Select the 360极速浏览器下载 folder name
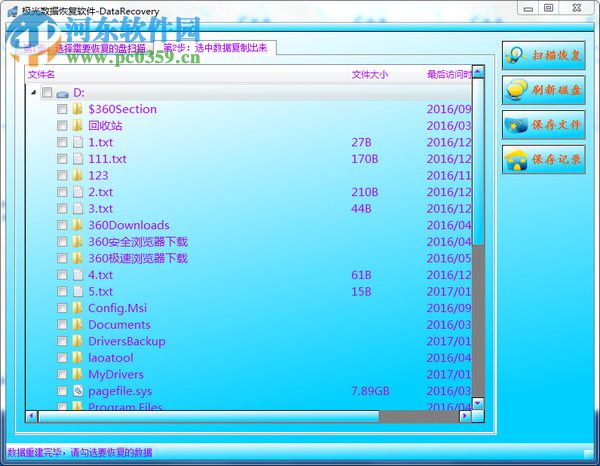The height and width of the screenshot is (466, 600). [138, 258]
